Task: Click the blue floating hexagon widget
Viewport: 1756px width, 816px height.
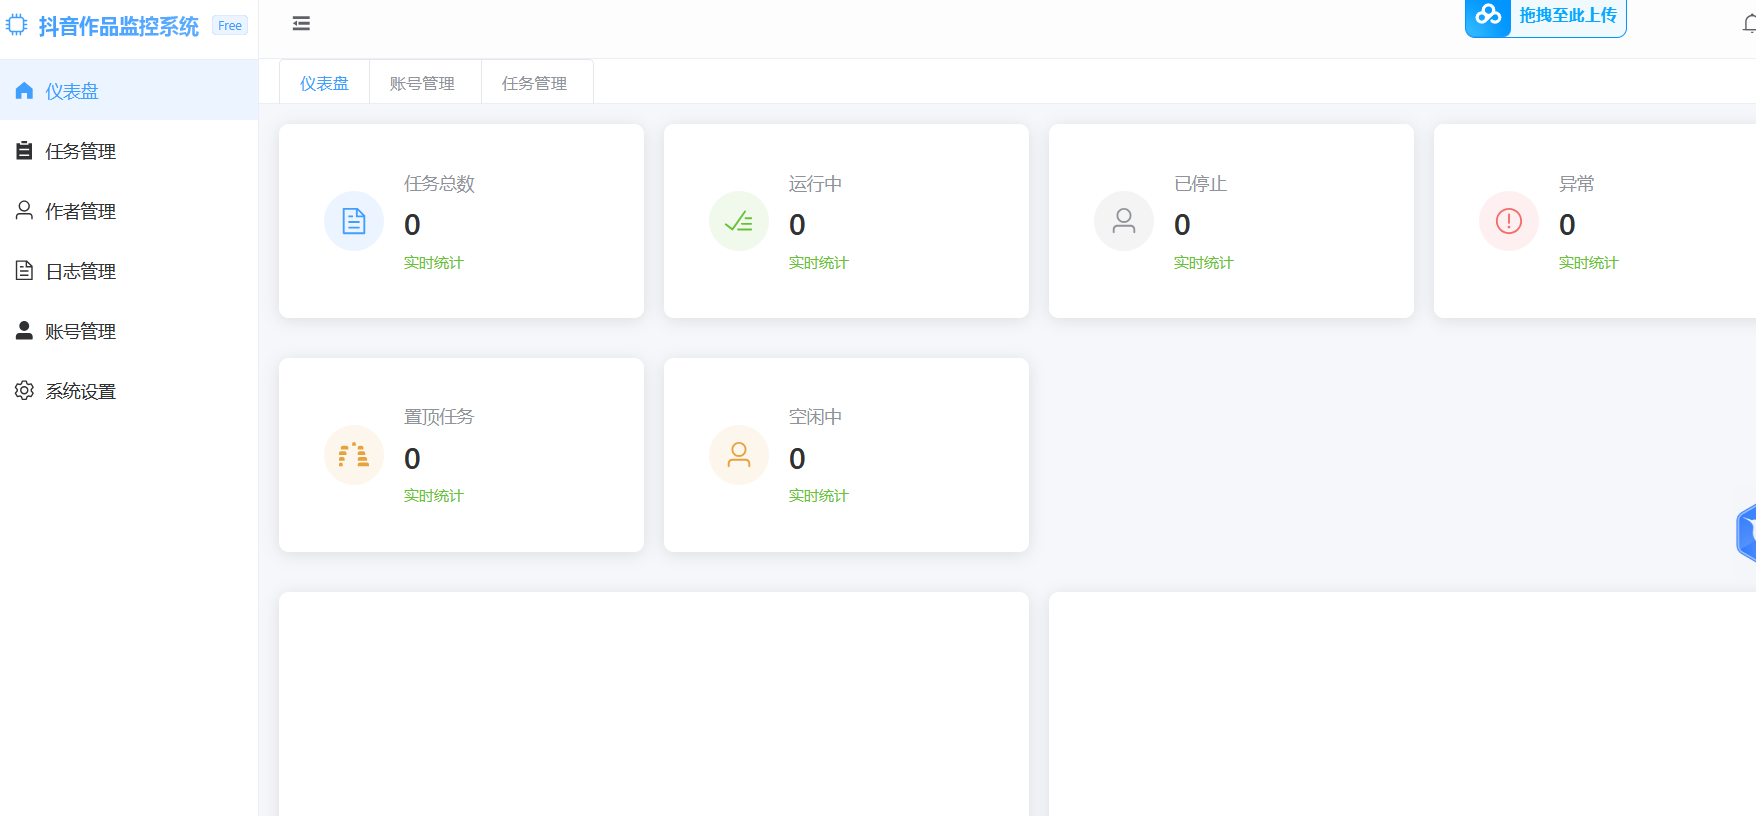Action: (x=1746, y=533)
